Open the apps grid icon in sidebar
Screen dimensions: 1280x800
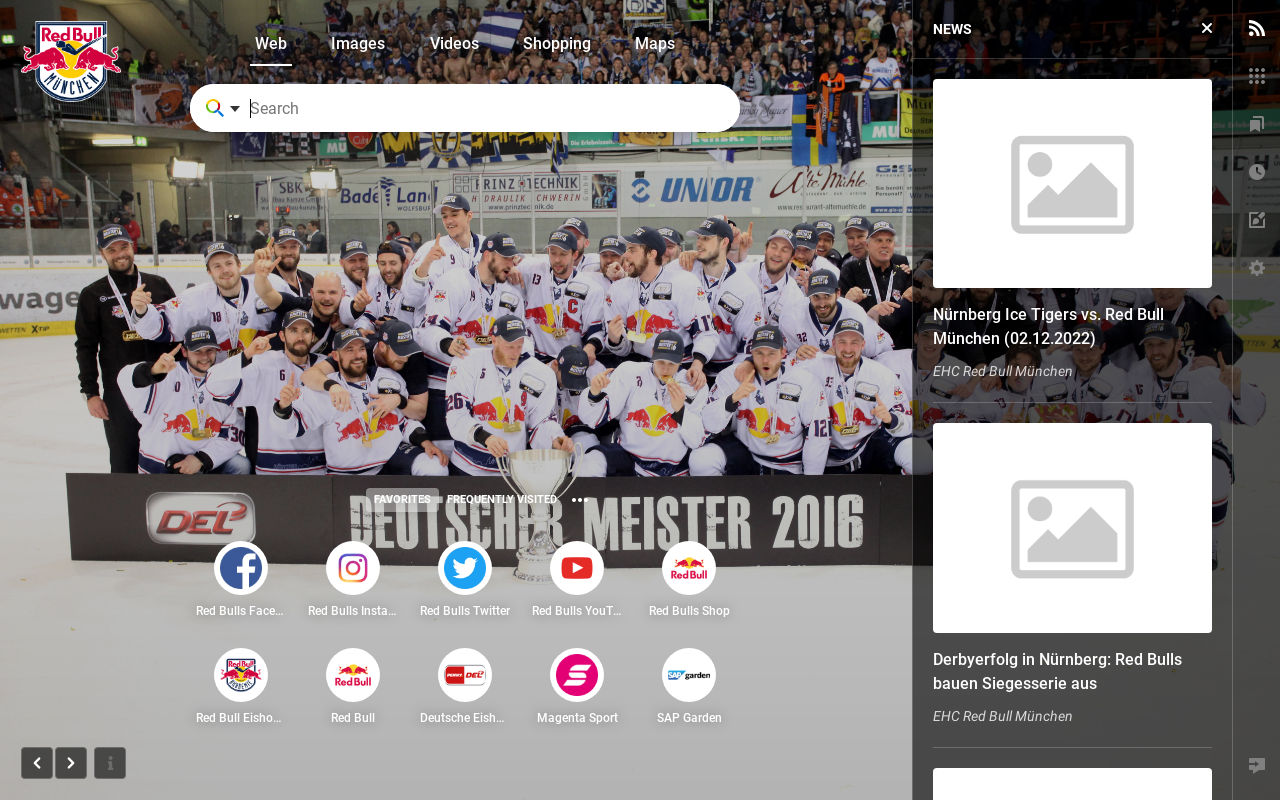[x=1257, y=76]
